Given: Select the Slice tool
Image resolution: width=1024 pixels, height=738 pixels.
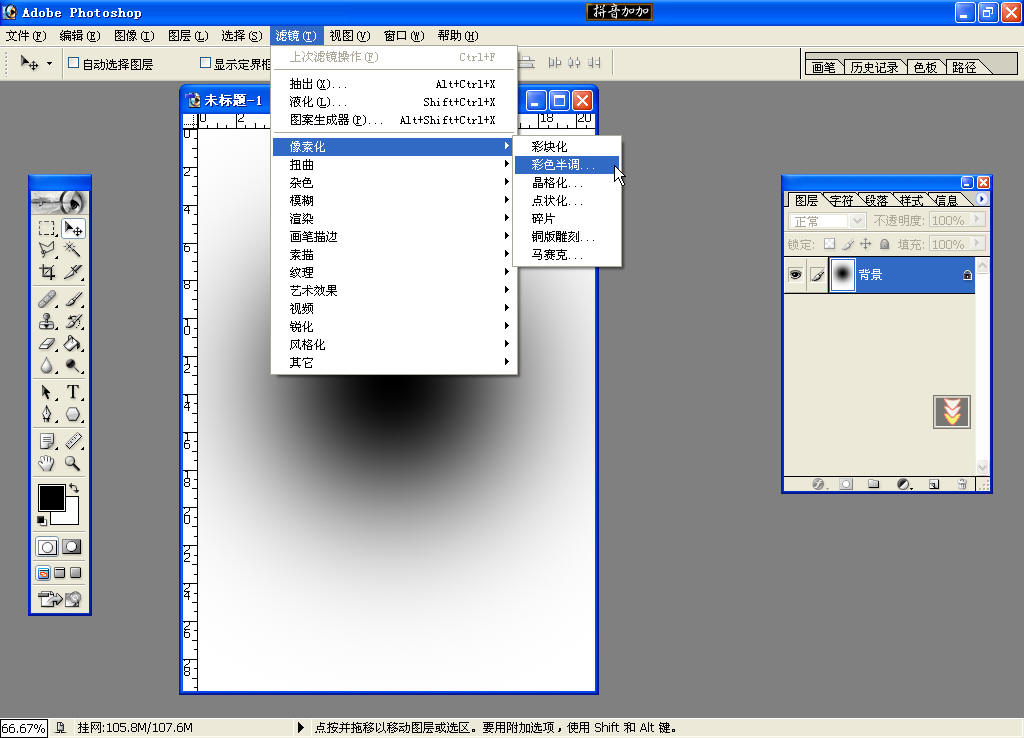Looking at the screenshot, I should coord(73,272).
